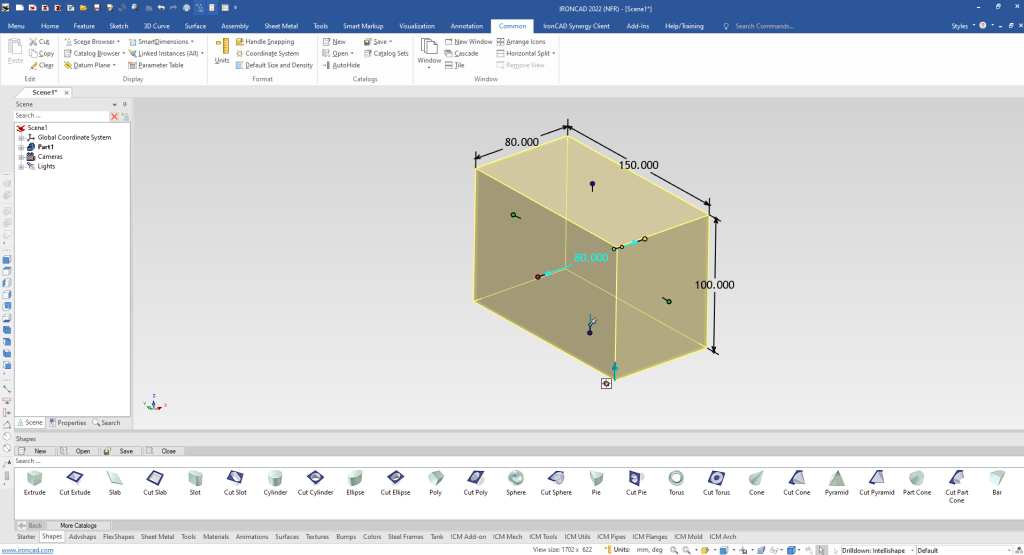Choose the Torus shape icon
This screenshot has width=1024, height=555.
pyautogui.click(x=676, y=478)
